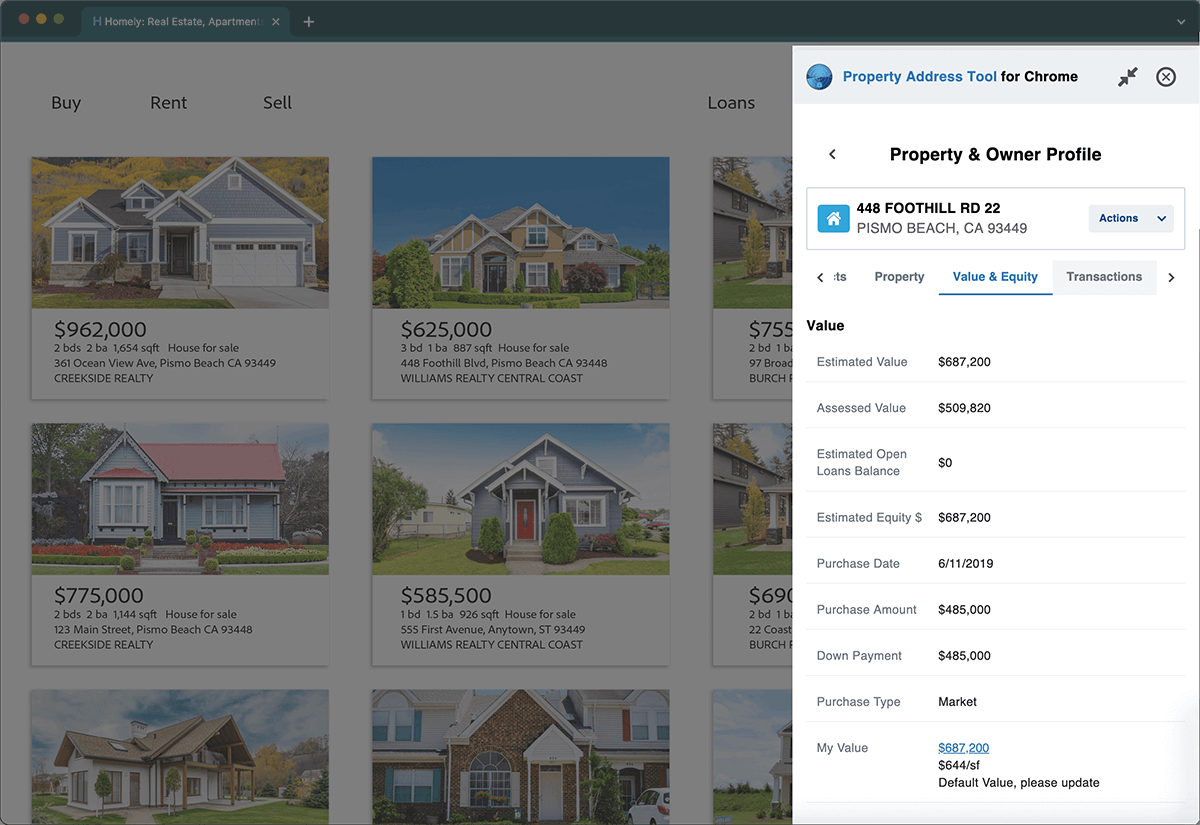Screen dimensions: 1200x825
Task: Open the Actions dropdown
Action: (1131, 218)
